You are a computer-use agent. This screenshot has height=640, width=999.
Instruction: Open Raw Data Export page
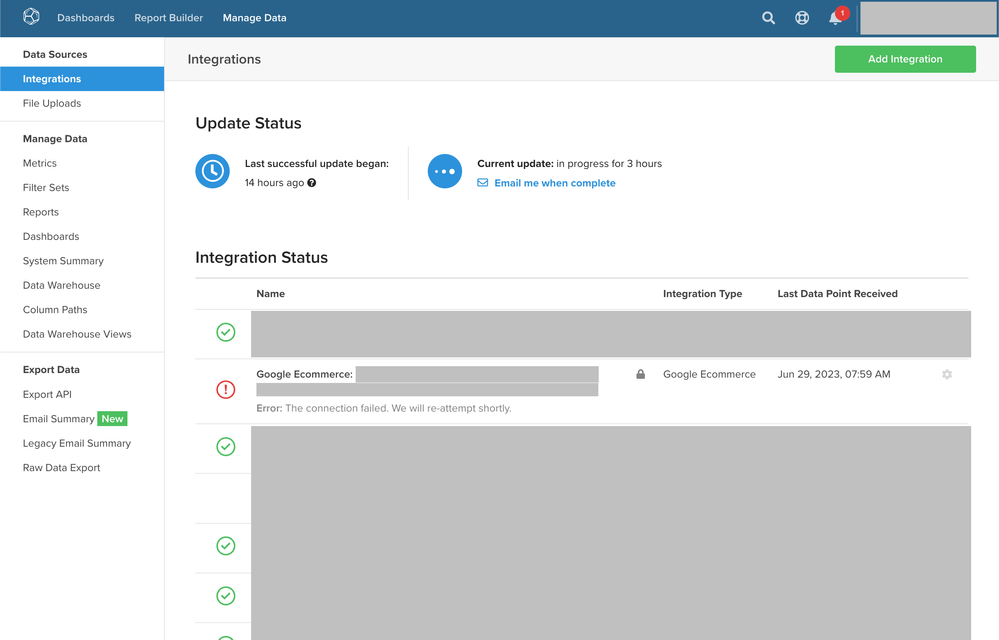click(62, 468)
